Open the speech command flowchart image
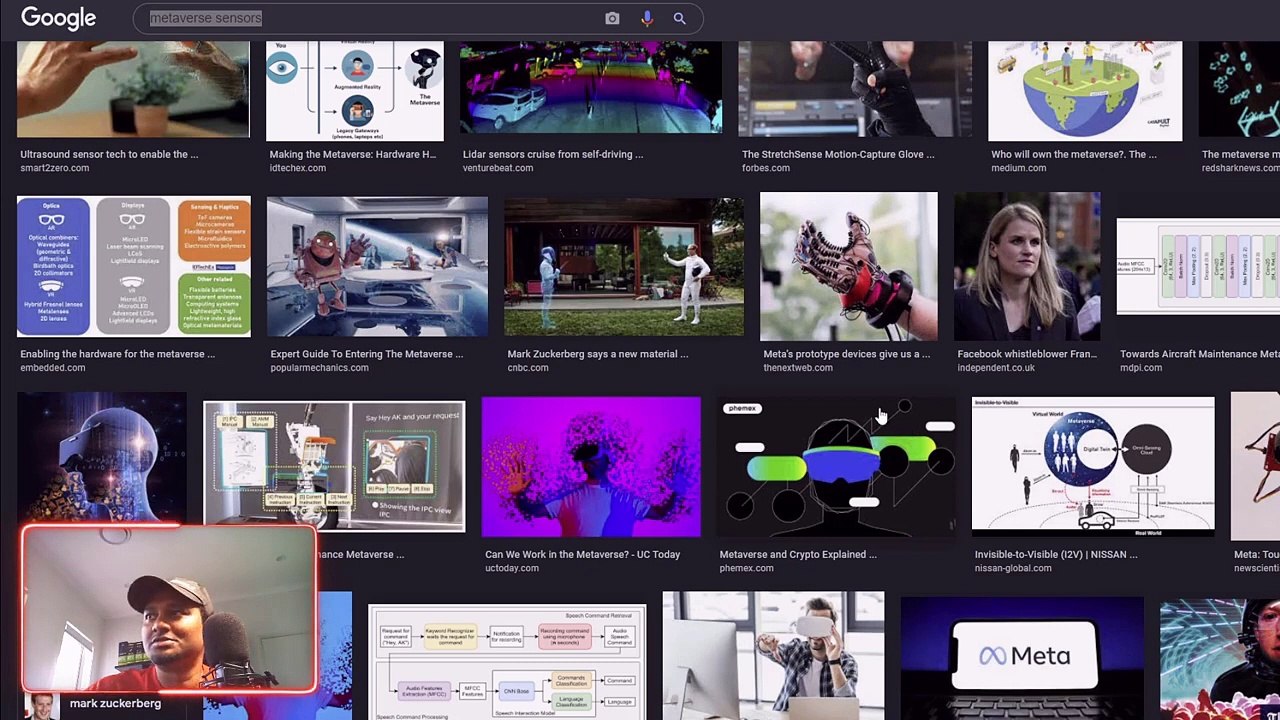 507,662
